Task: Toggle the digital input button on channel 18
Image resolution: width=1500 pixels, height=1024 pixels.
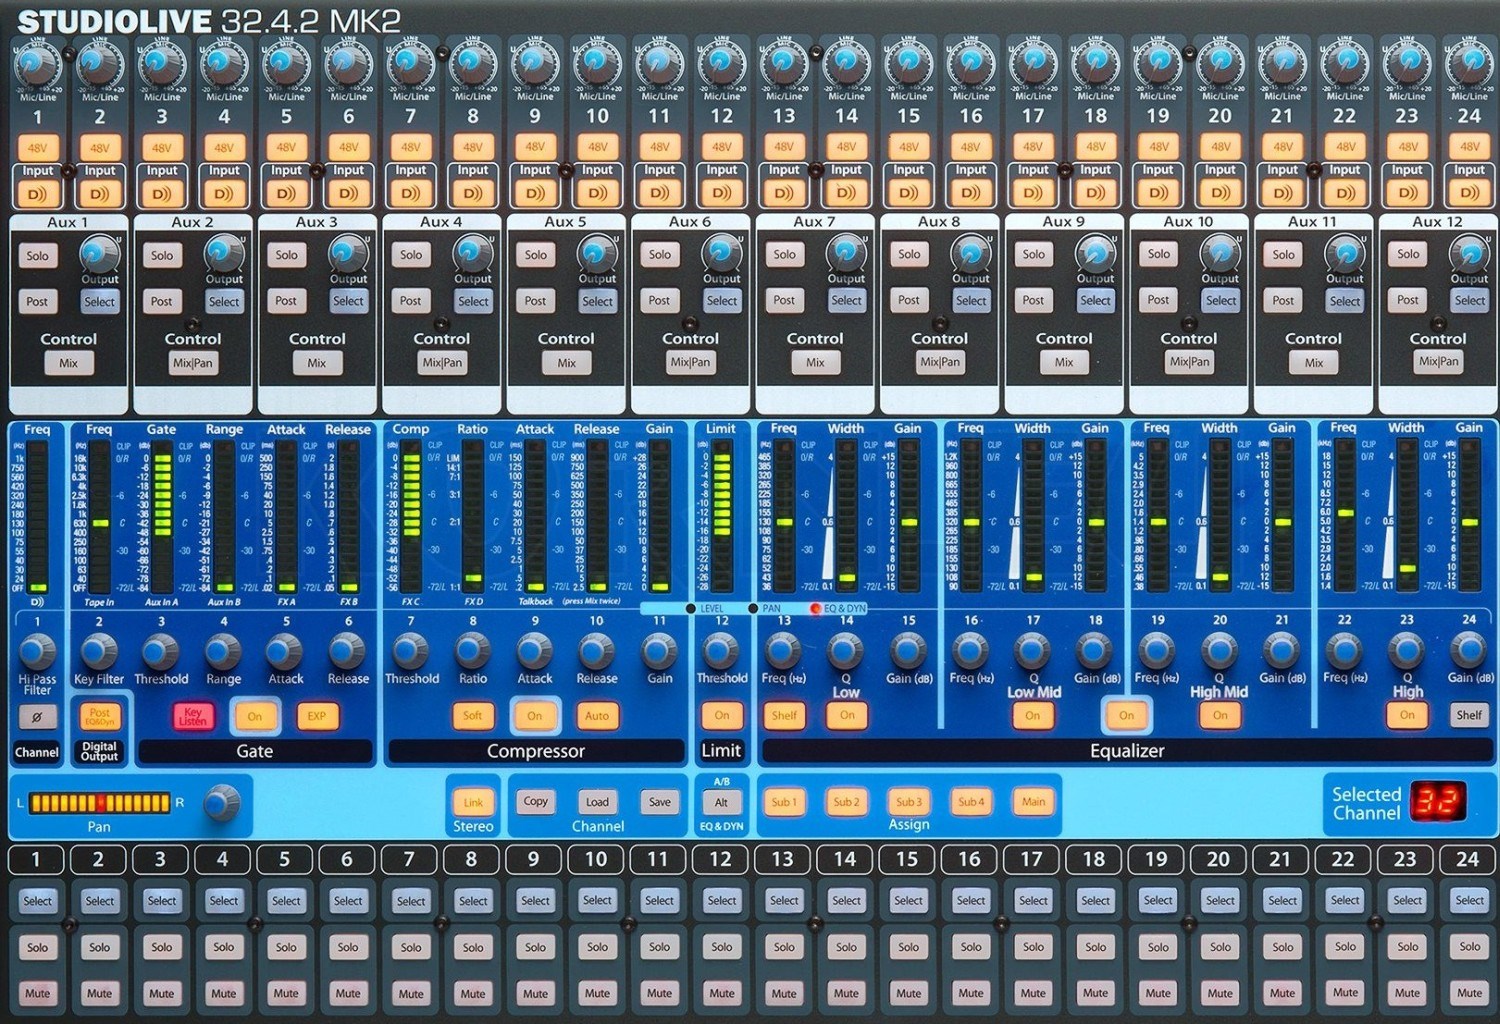Action: pyautogui.click(x=1095, y=193)
